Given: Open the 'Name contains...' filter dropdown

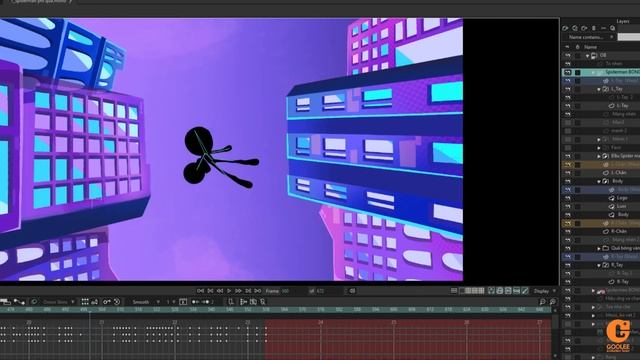Looking at the screenshot, I should 590,37.
